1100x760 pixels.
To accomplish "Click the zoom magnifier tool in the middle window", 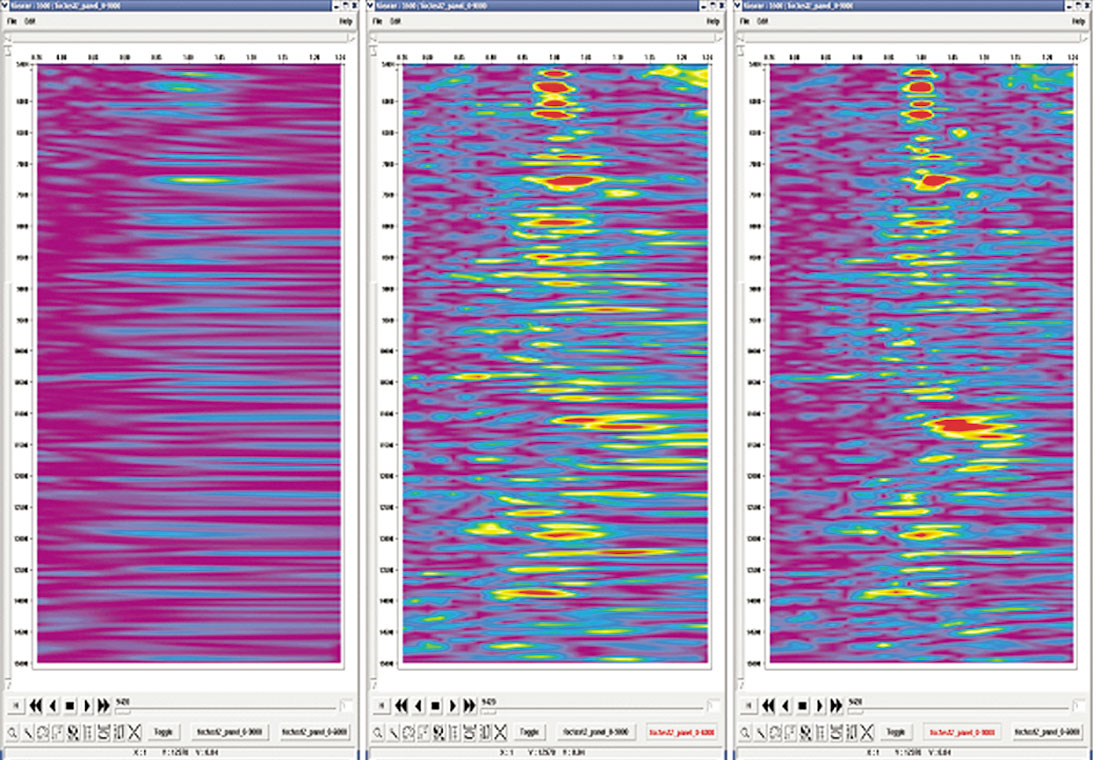I will click(x=379, y=733).
